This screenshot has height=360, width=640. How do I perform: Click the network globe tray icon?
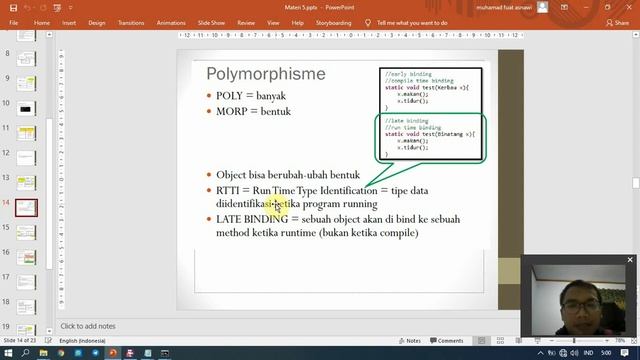563,353
